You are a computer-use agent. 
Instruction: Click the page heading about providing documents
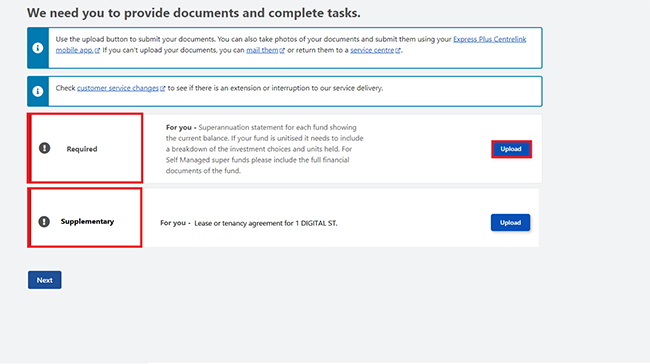point(194,13)
